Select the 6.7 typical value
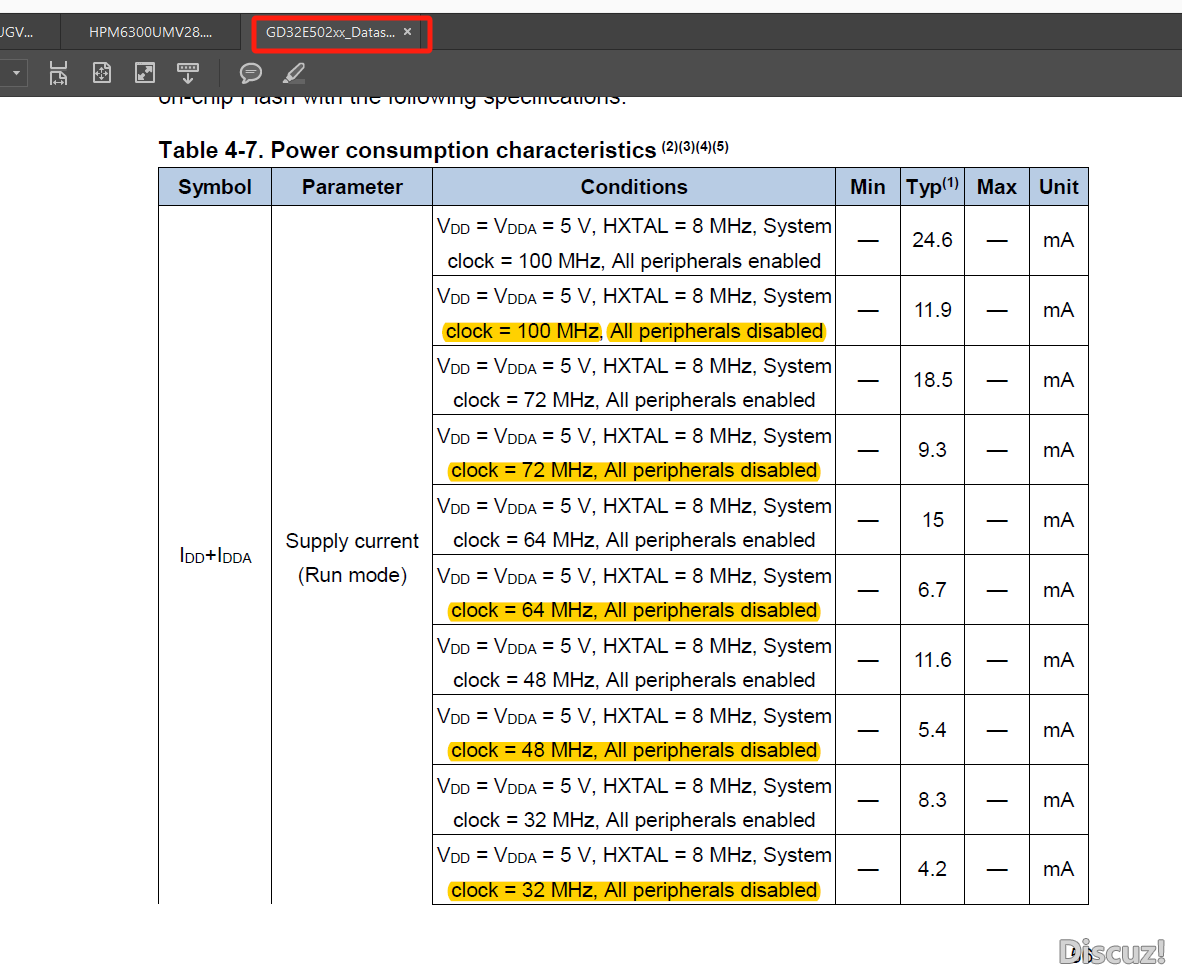Screen dimensions: 1182x976 [x=932, y=589]
